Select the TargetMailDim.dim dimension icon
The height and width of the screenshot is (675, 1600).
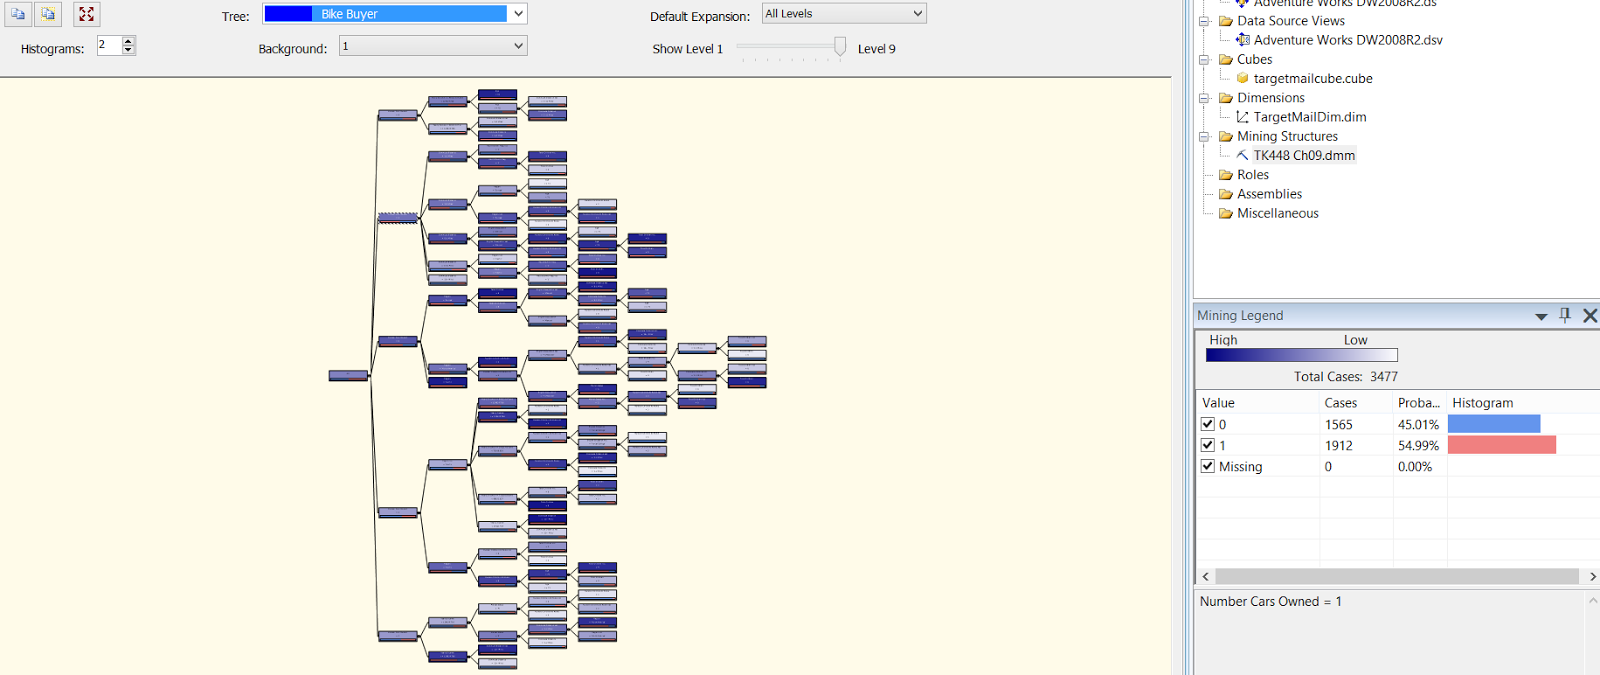1242,117
